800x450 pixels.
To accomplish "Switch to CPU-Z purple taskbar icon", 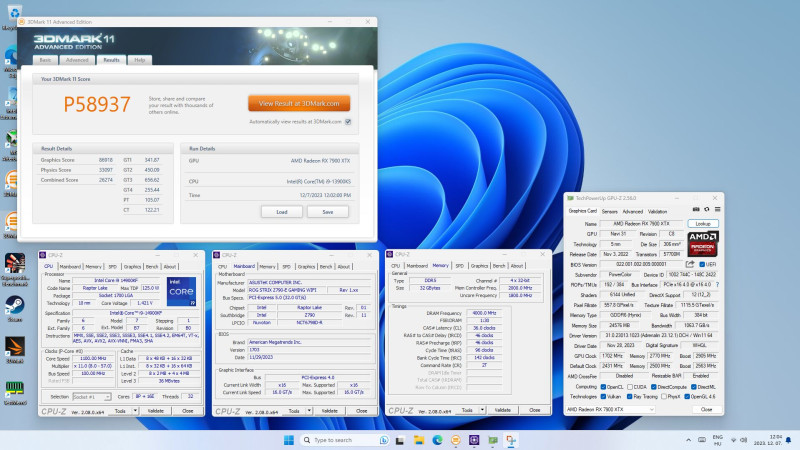I will tap(474, 440).
